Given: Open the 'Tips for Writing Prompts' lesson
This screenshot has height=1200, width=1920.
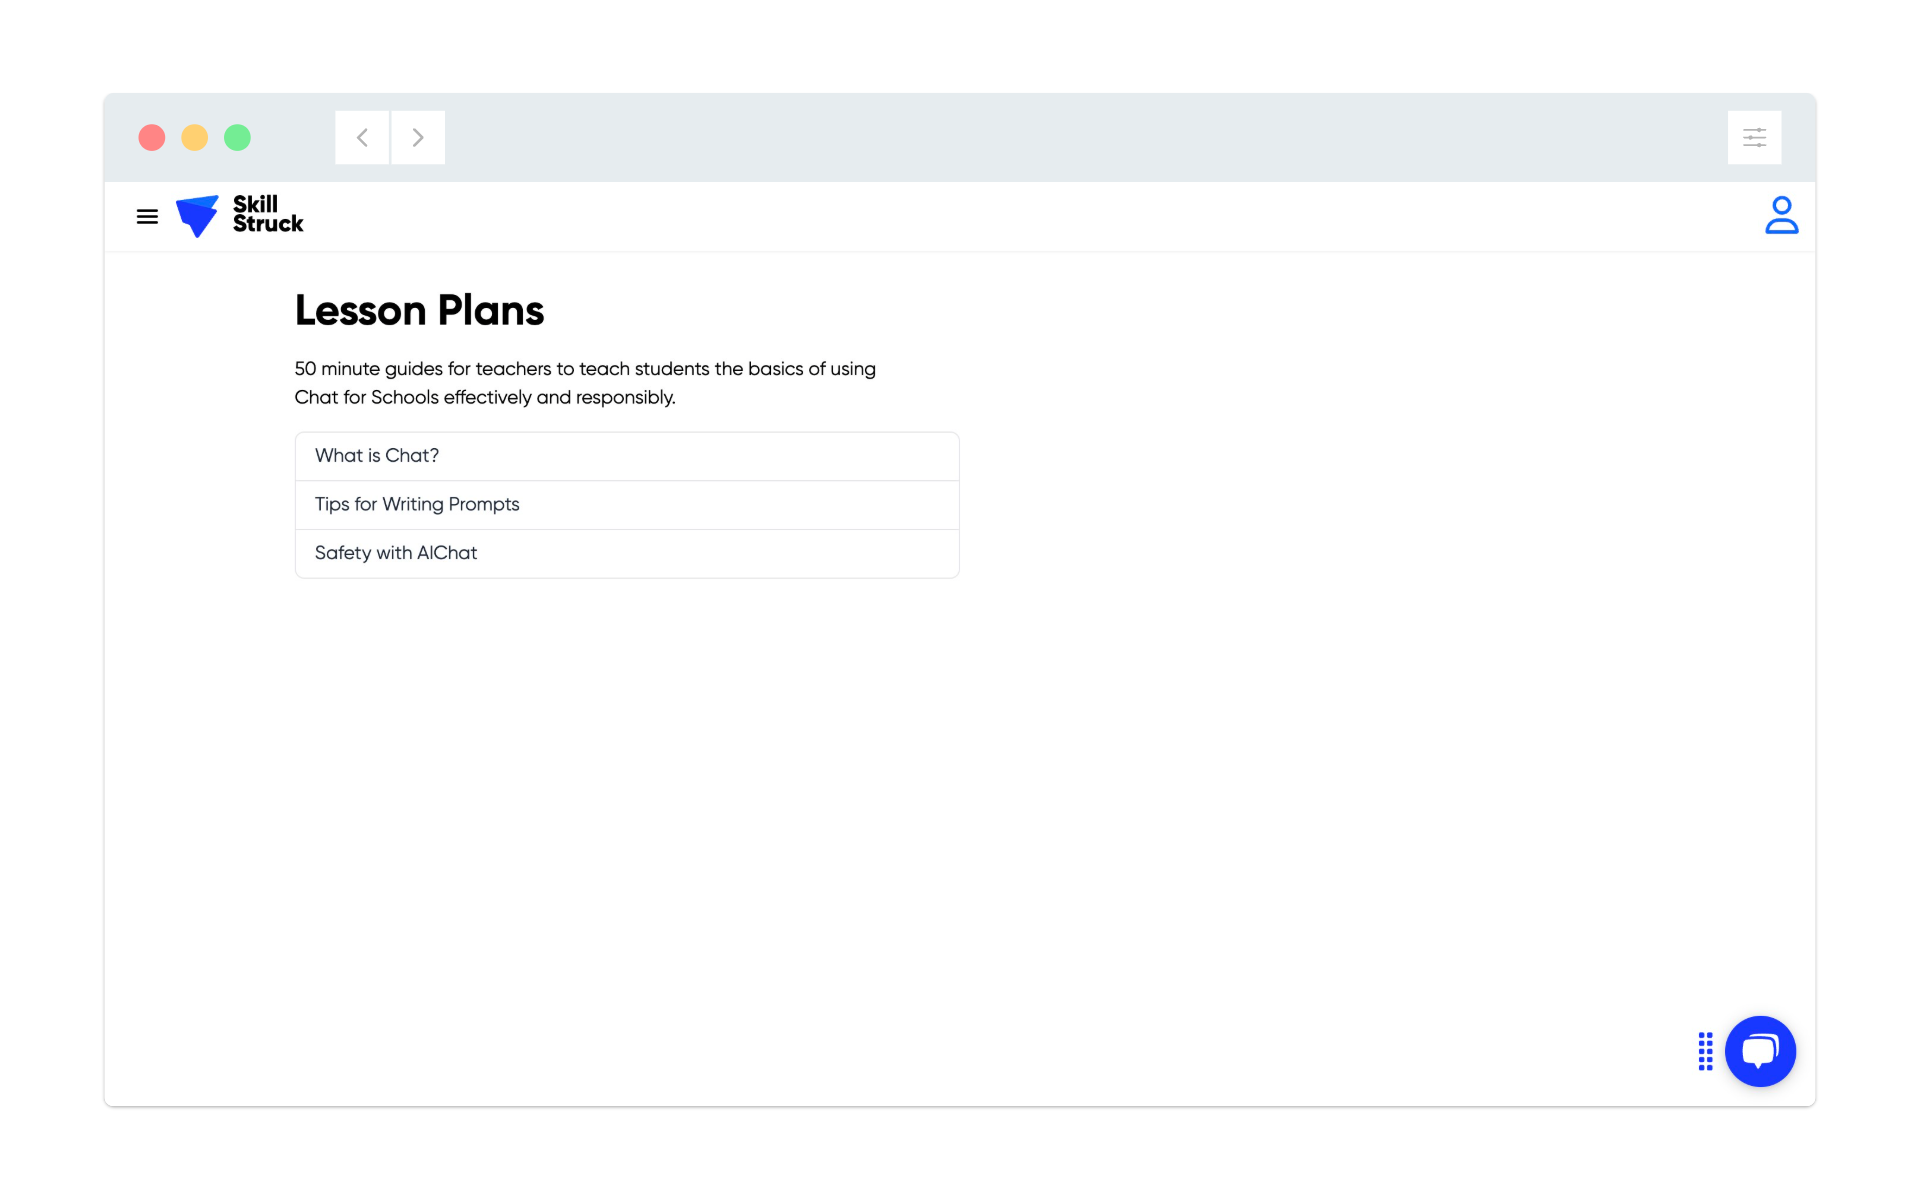Looking at the screenshot, I should tap(627, 505).
